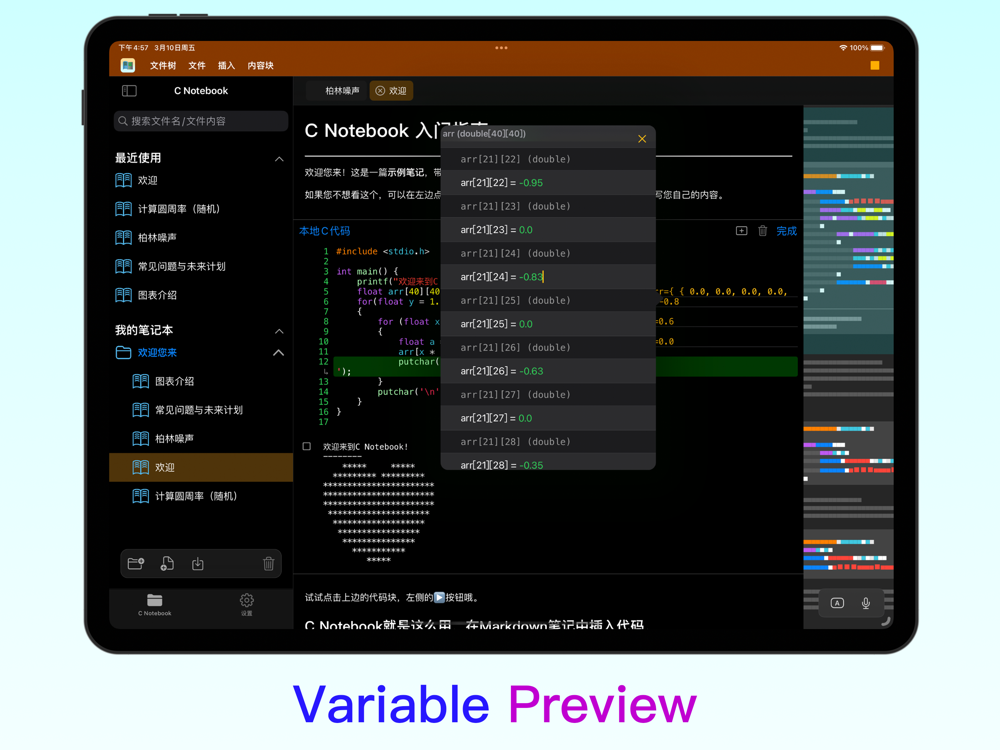Click the orange square in top right
Screen dimensions: 1000x750
coord(874,66)
